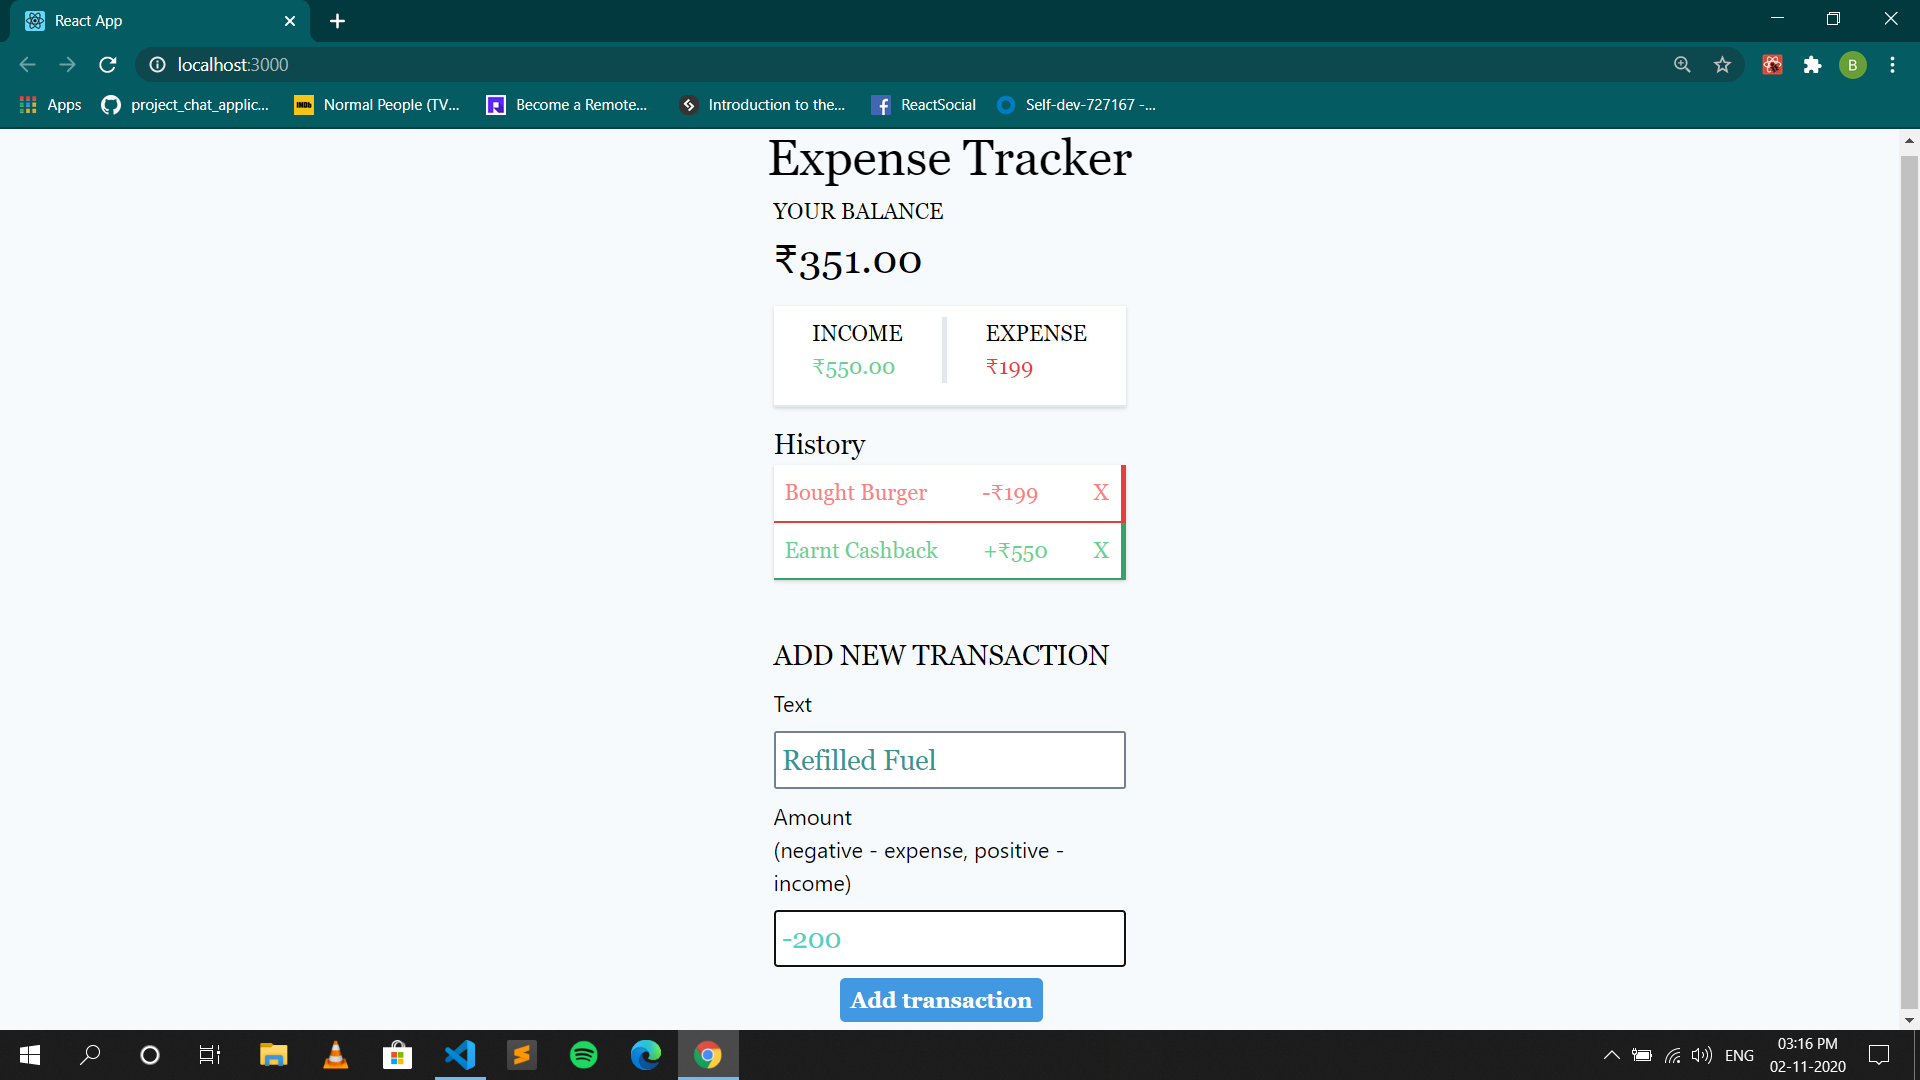The height and width of the screenshot is (1080, 1920).
Task: Open a new browser tab
Action: (337, 20)
